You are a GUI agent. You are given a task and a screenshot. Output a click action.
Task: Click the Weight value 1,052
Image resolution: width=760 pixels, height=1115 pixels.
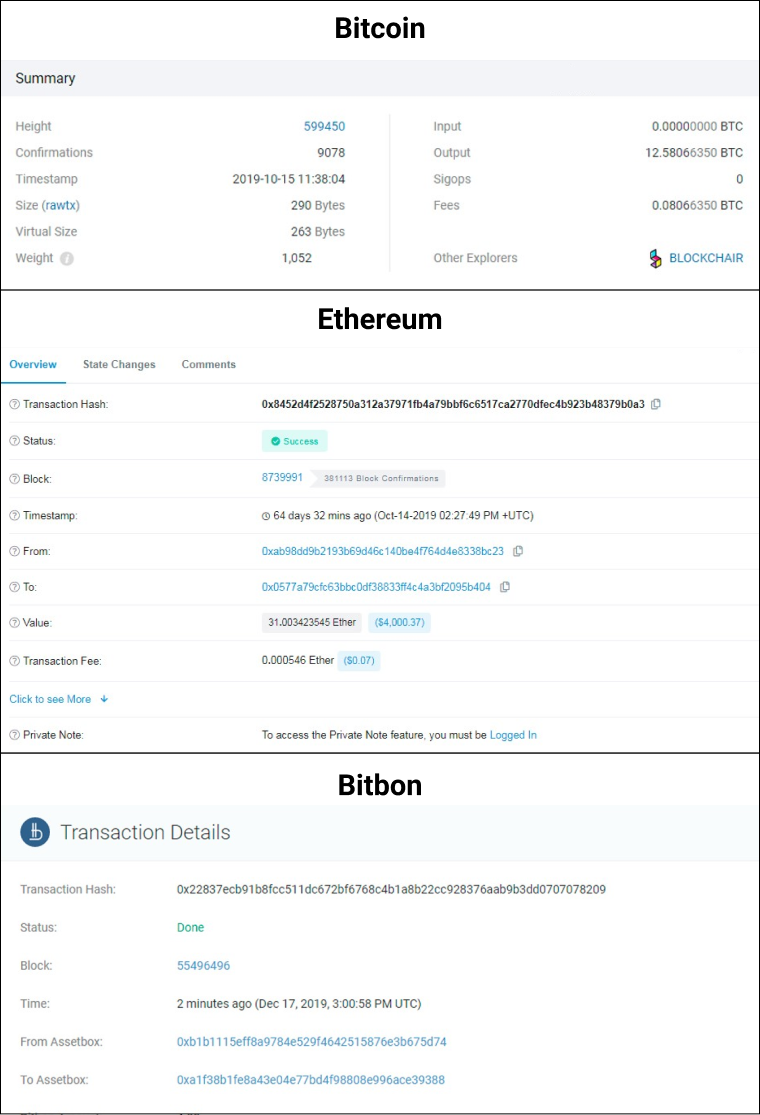(296, 258)
